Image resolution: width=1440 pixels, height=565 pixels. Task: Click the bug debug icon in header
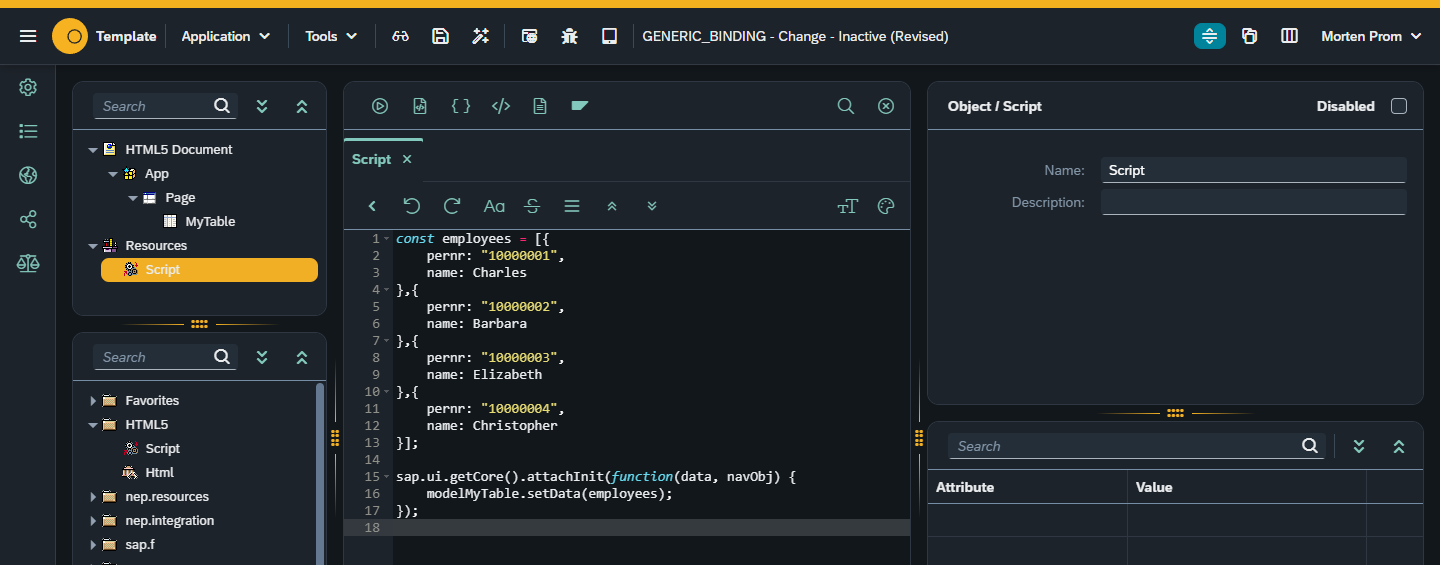[x=569, y=36]
